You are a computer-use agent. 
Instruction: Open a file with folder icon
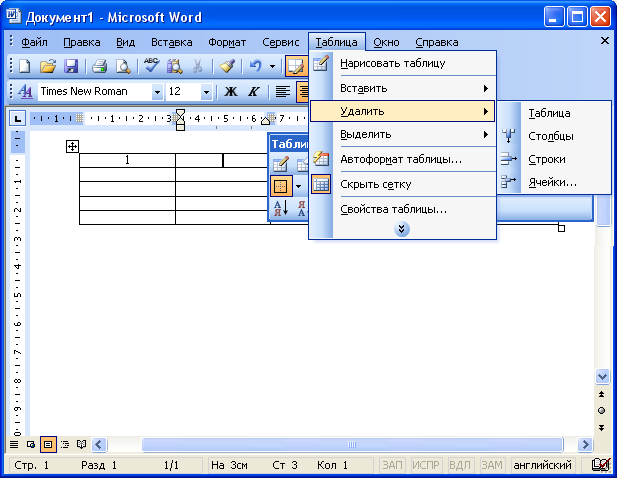point(48,66)
